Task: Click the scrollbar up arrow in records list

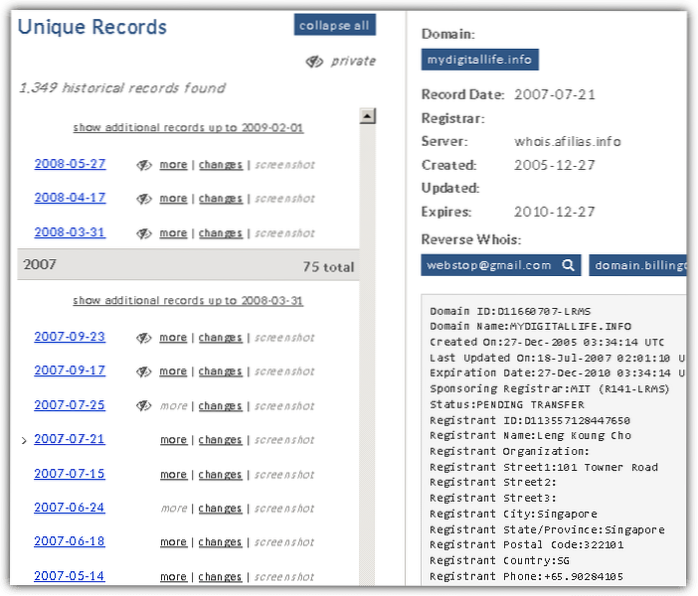Action: [x=367, y=117]
